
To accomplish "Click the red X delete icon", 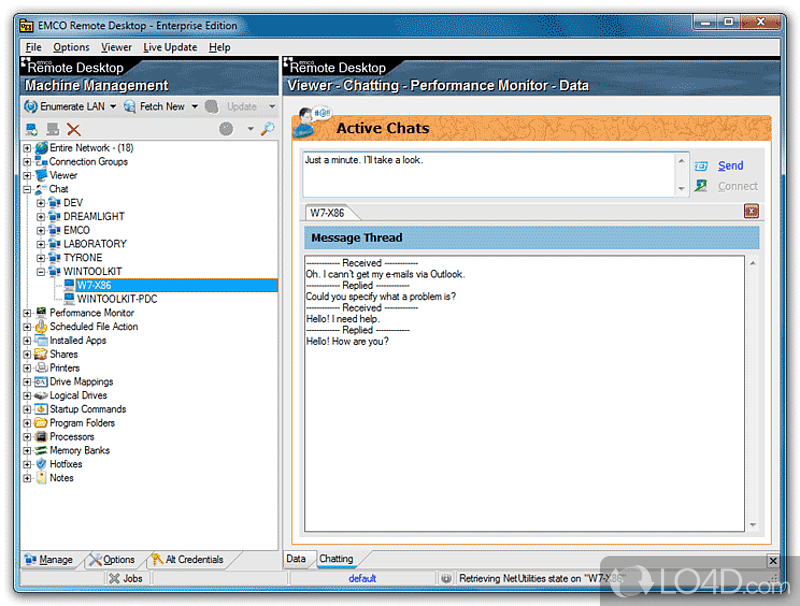I will (x=73, y=129).
